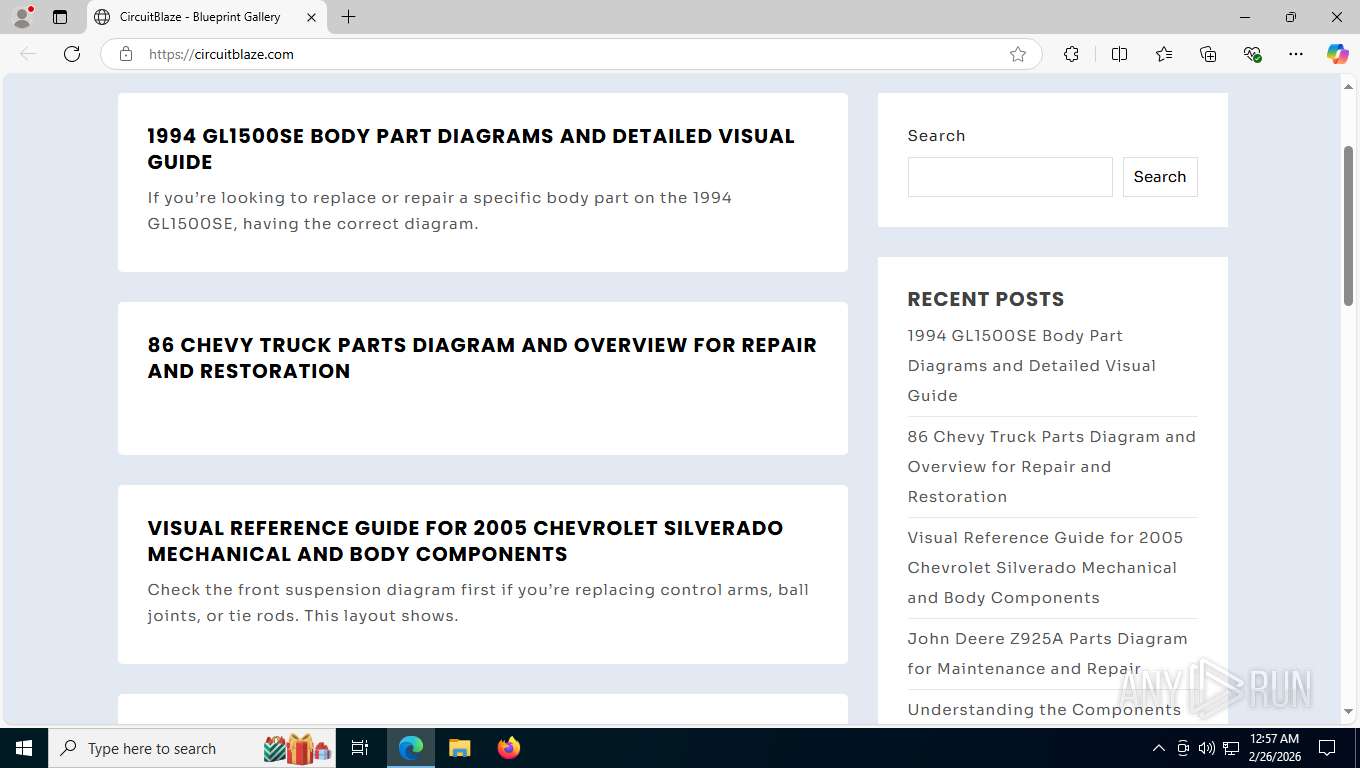Open the Collections icon

pos(1208,54)
